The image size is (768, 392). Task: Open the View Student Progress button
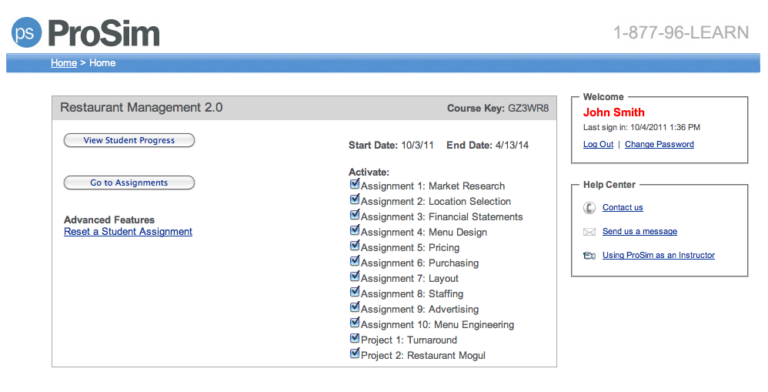point(129,140)
